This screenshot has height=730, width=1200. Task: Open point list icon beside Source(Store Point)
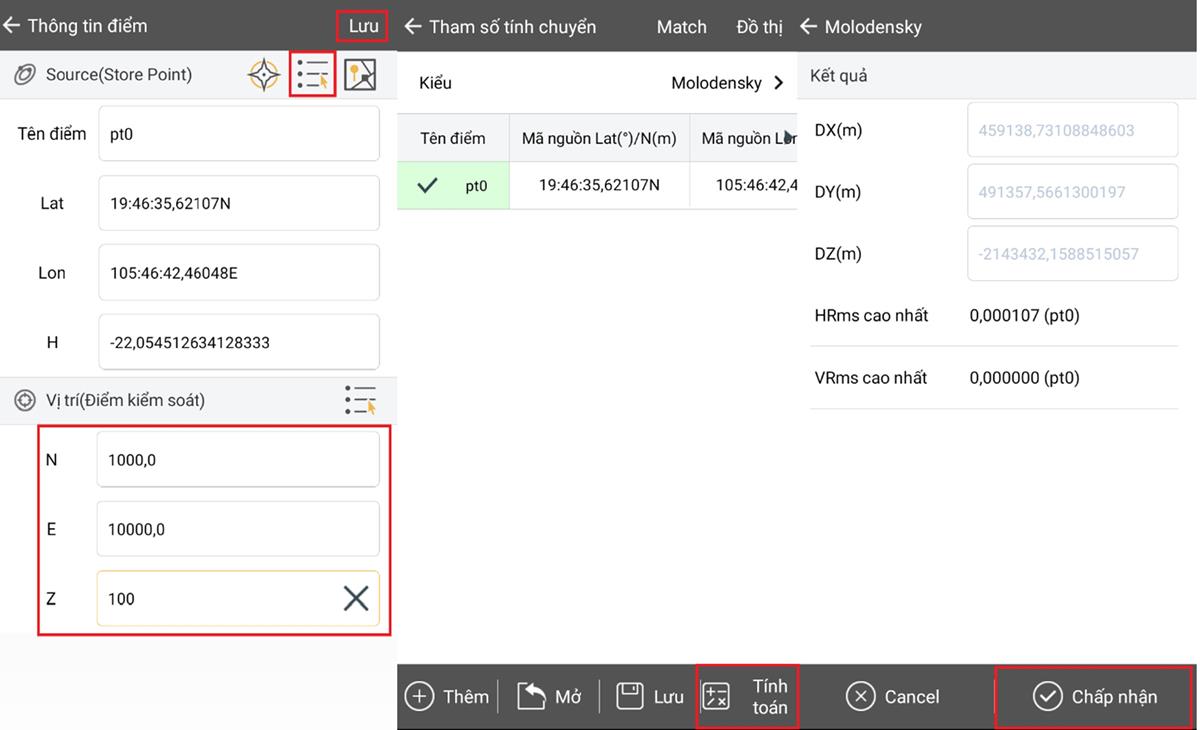[x=312, y=75]
